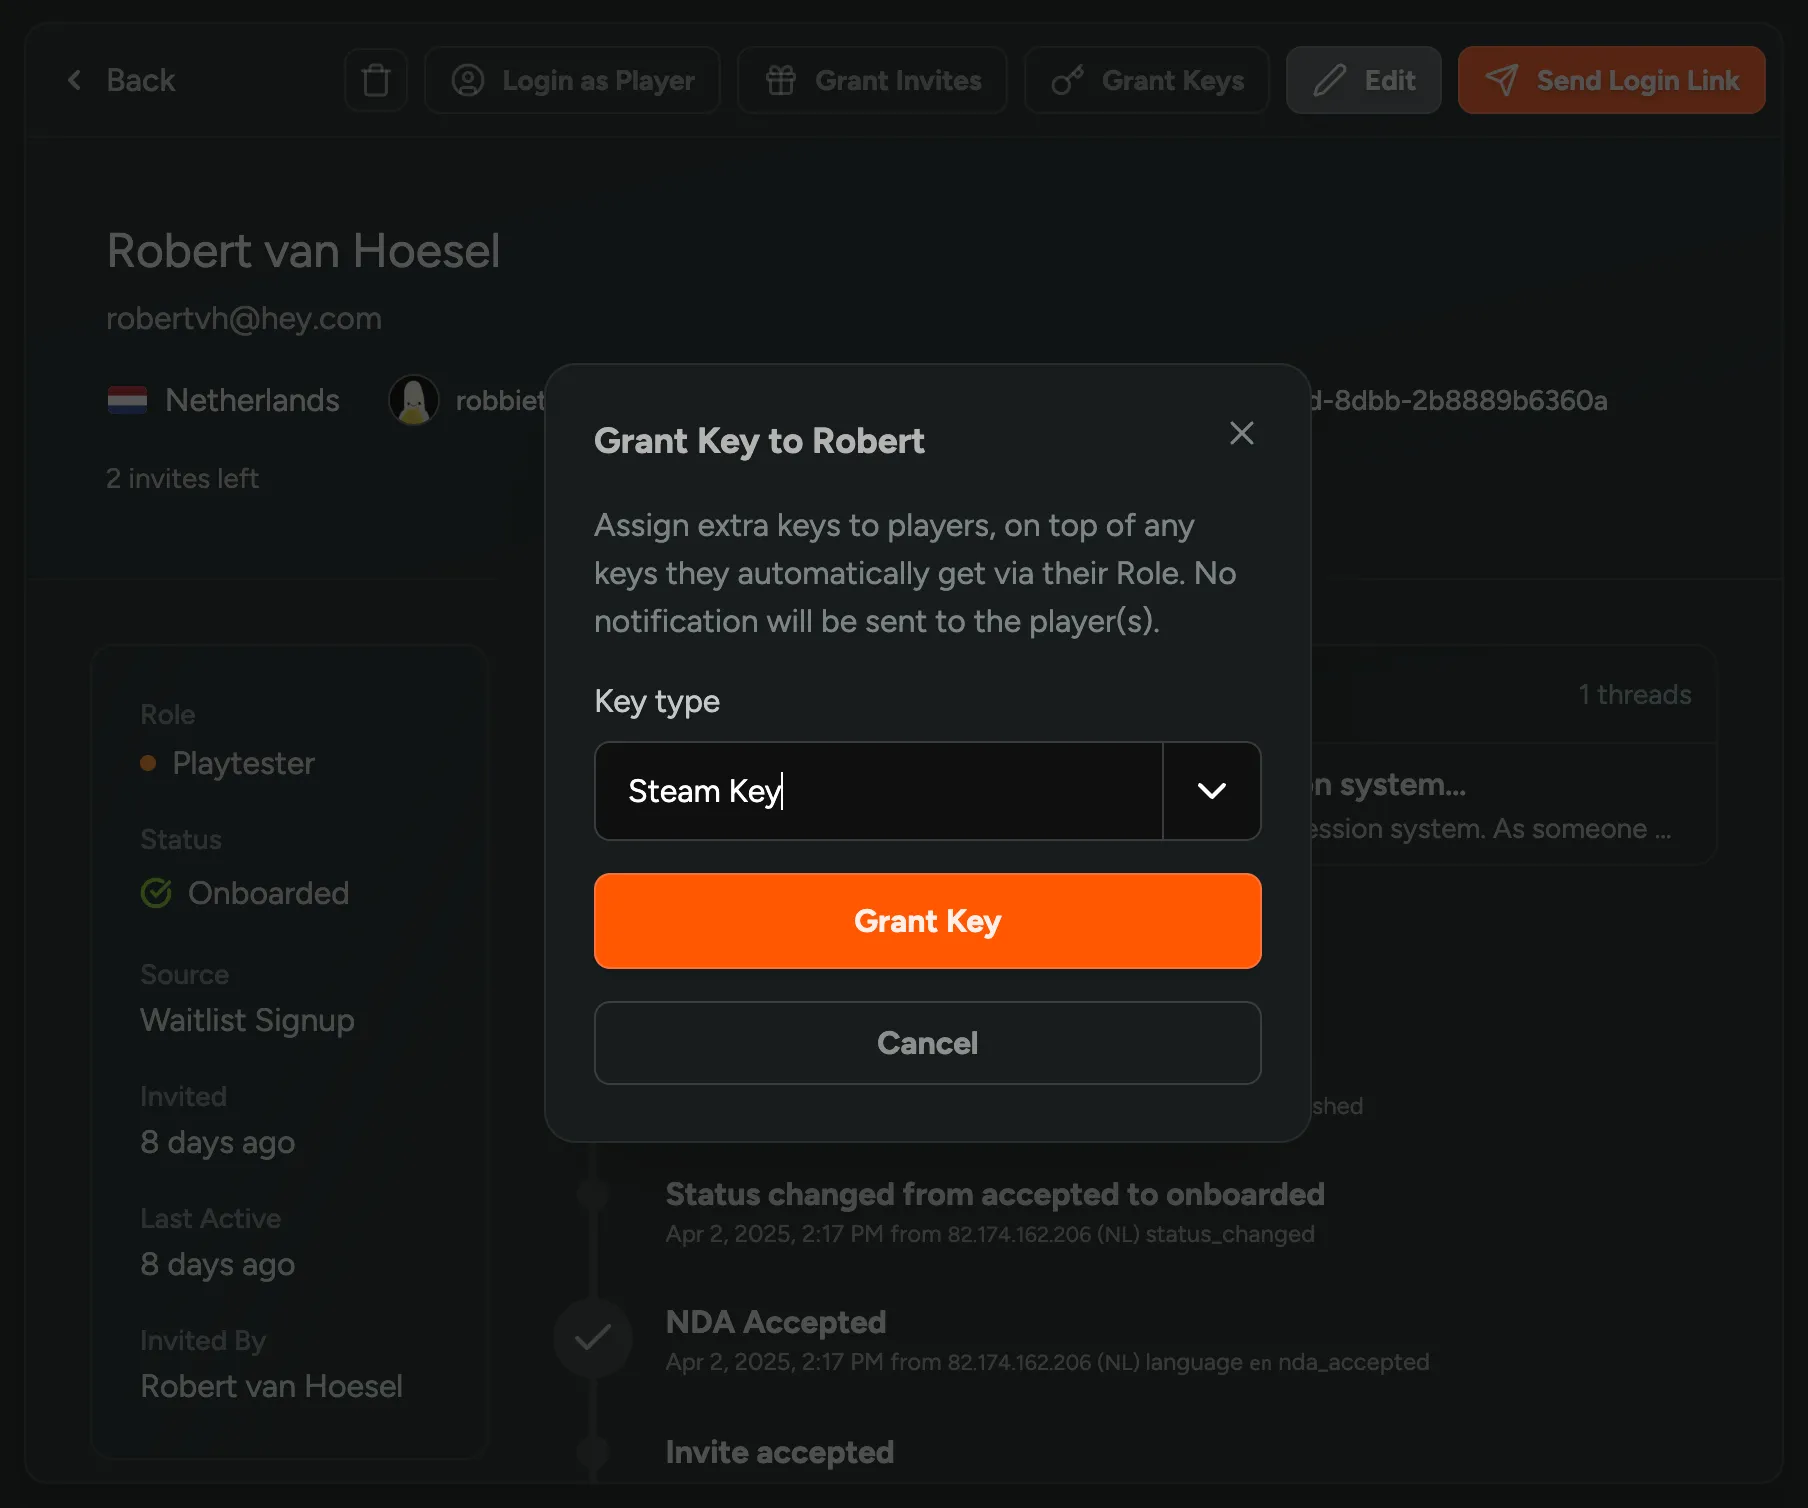Click the Back chevron arrow

[x=74, y=80]
